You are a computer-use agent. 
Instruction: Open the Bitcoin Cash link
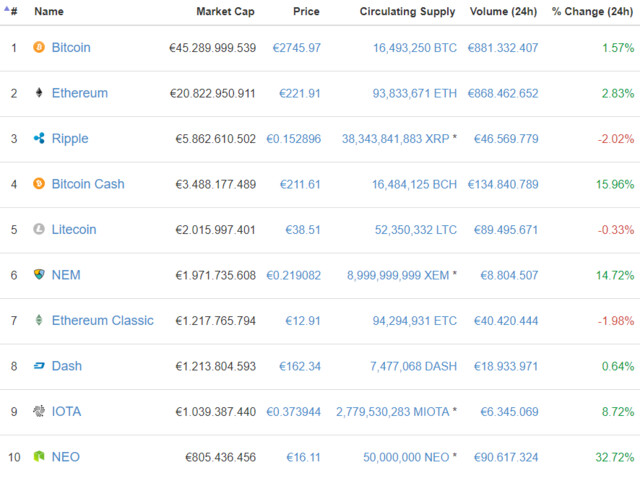pos(88,184)
